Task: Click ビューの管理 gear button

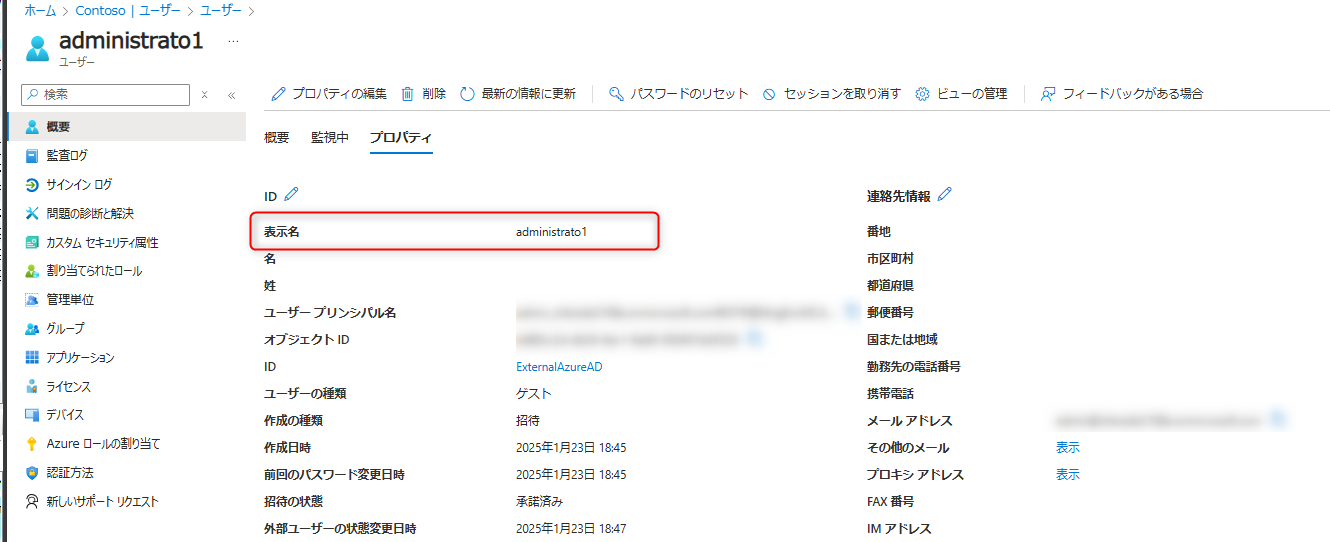Action: click(x=961, y=94)
